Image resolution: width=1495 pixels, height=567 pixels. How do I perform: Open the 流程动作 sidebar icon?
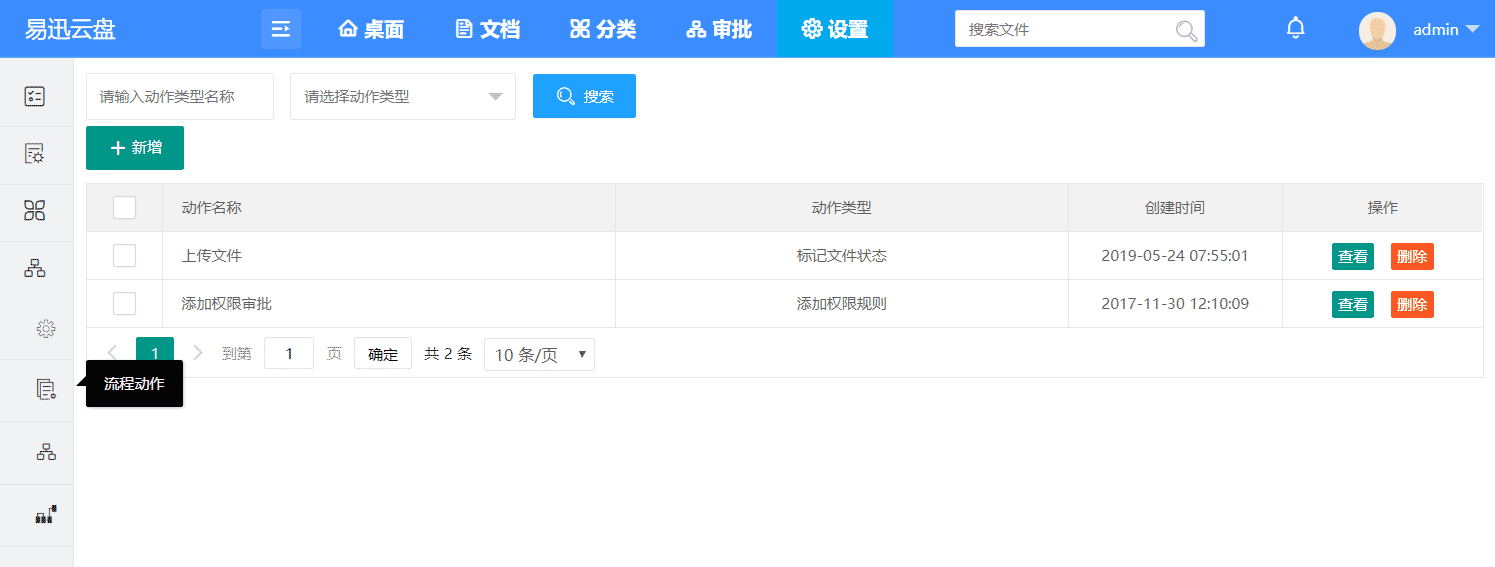46,390
